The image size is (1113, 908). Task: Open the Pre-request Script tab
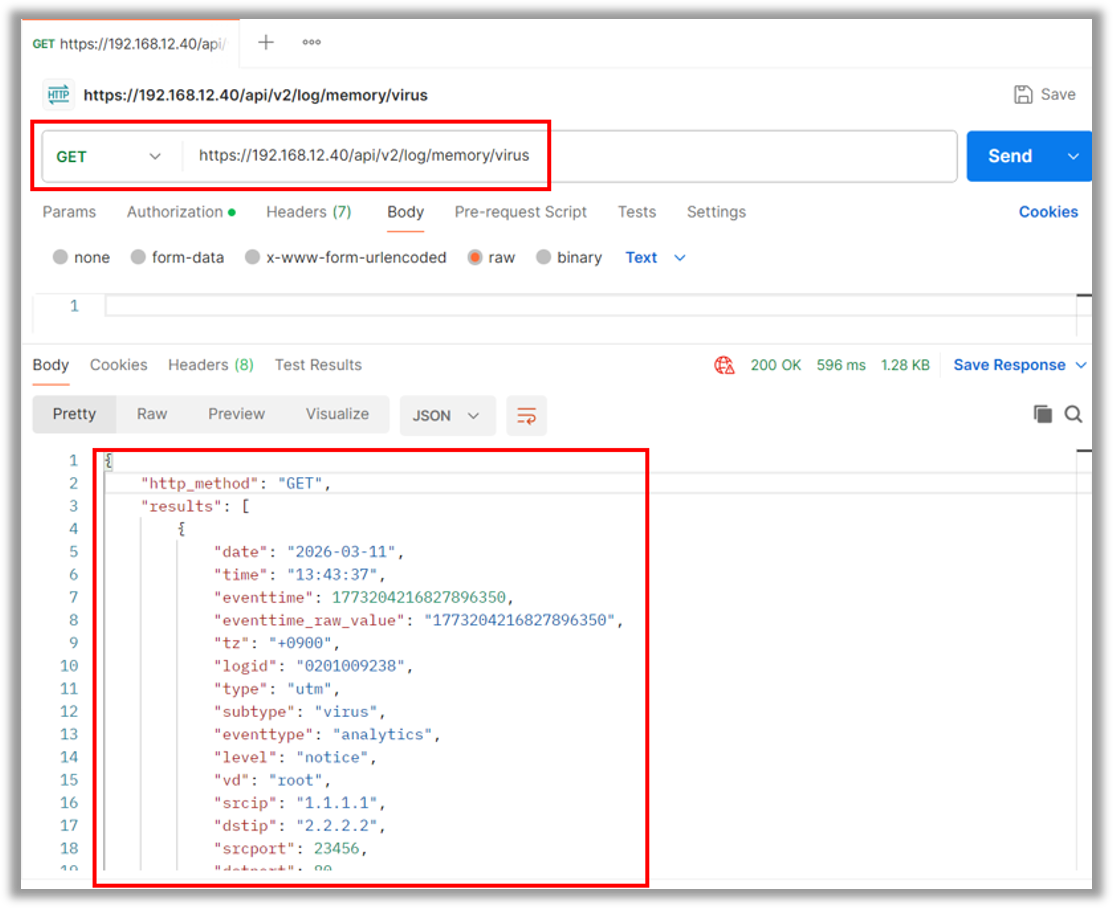point(520,212)
